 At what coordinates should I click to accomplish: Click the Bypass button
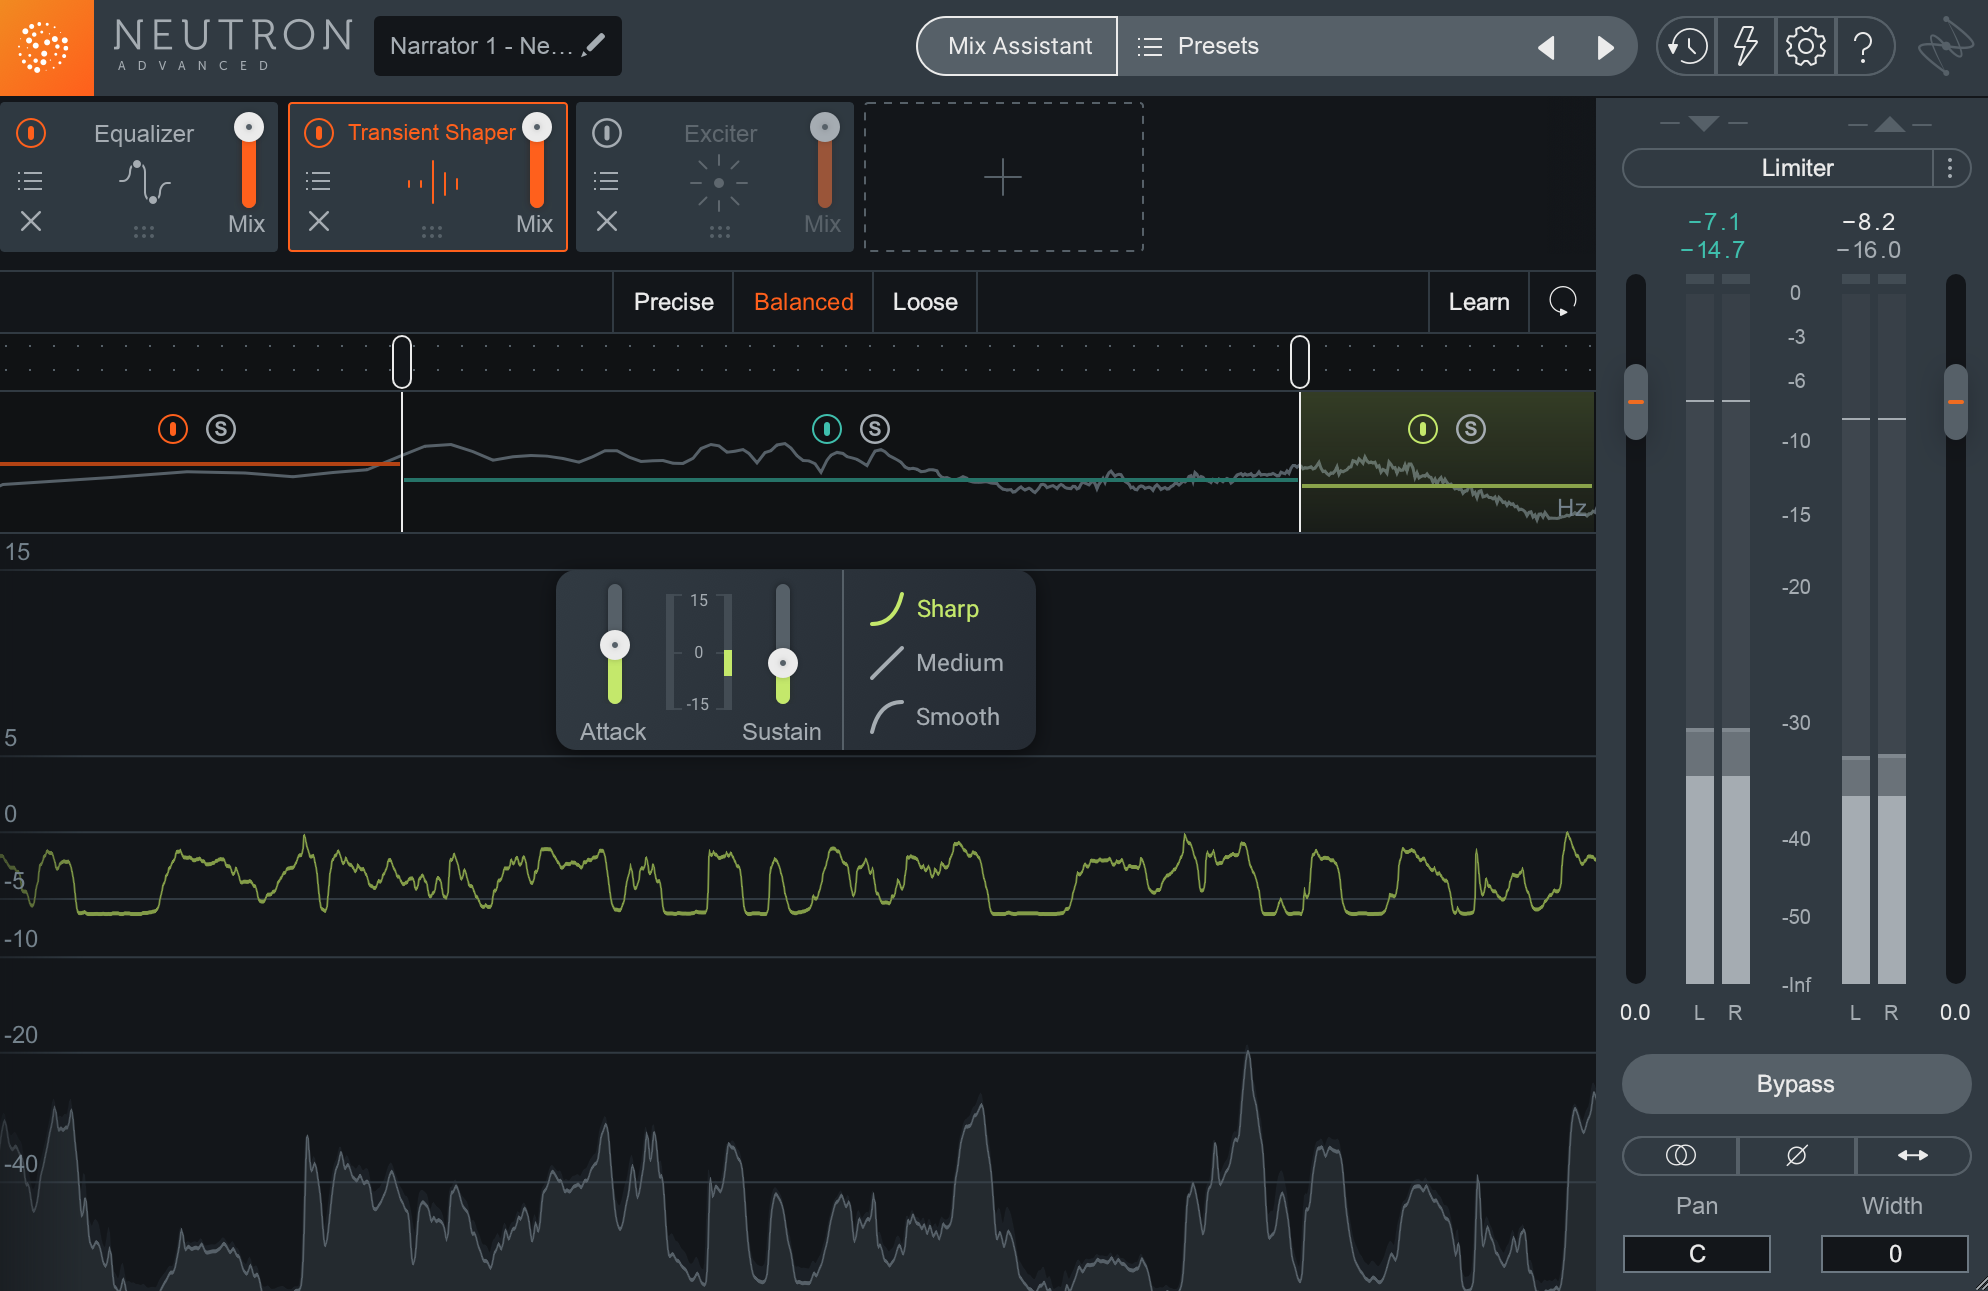coord(1796,1084)
